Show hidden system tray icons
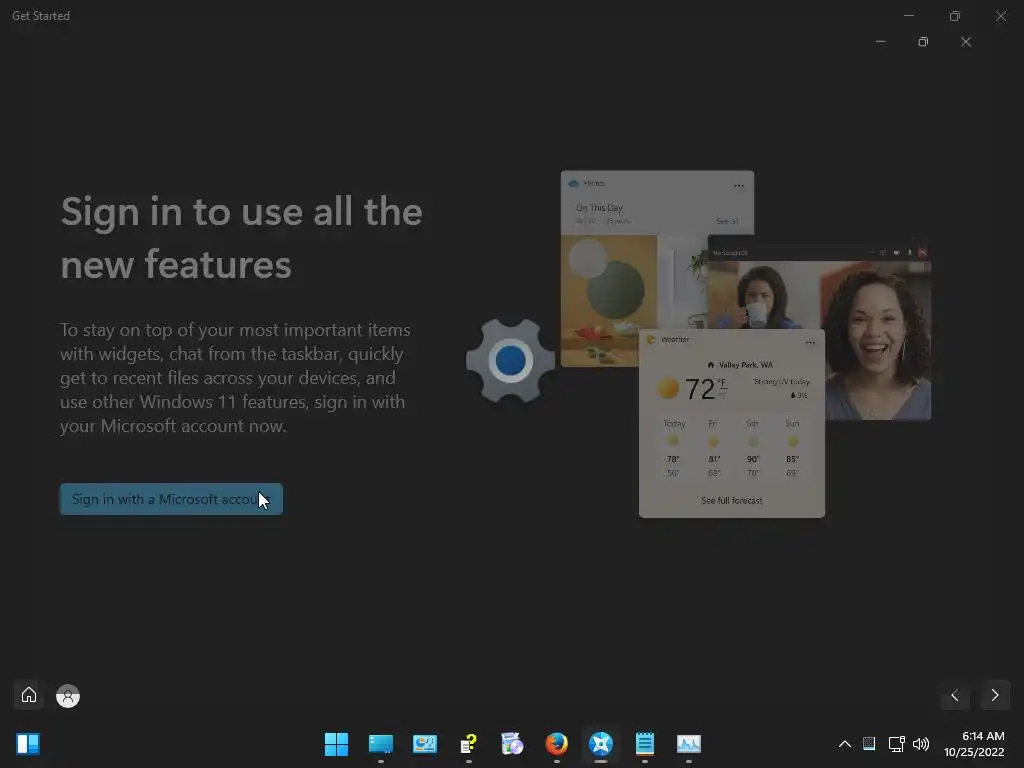This screenshot has width=1024, height=768. 844,744
